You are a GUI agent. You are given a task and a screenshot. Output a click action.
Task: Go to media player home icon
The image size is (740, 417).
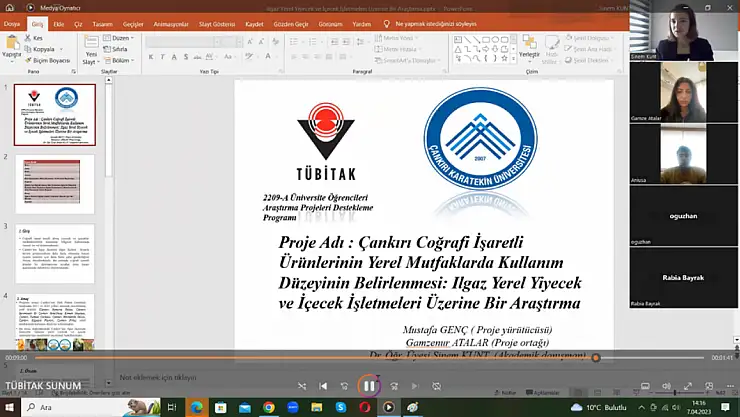[9, 8]
